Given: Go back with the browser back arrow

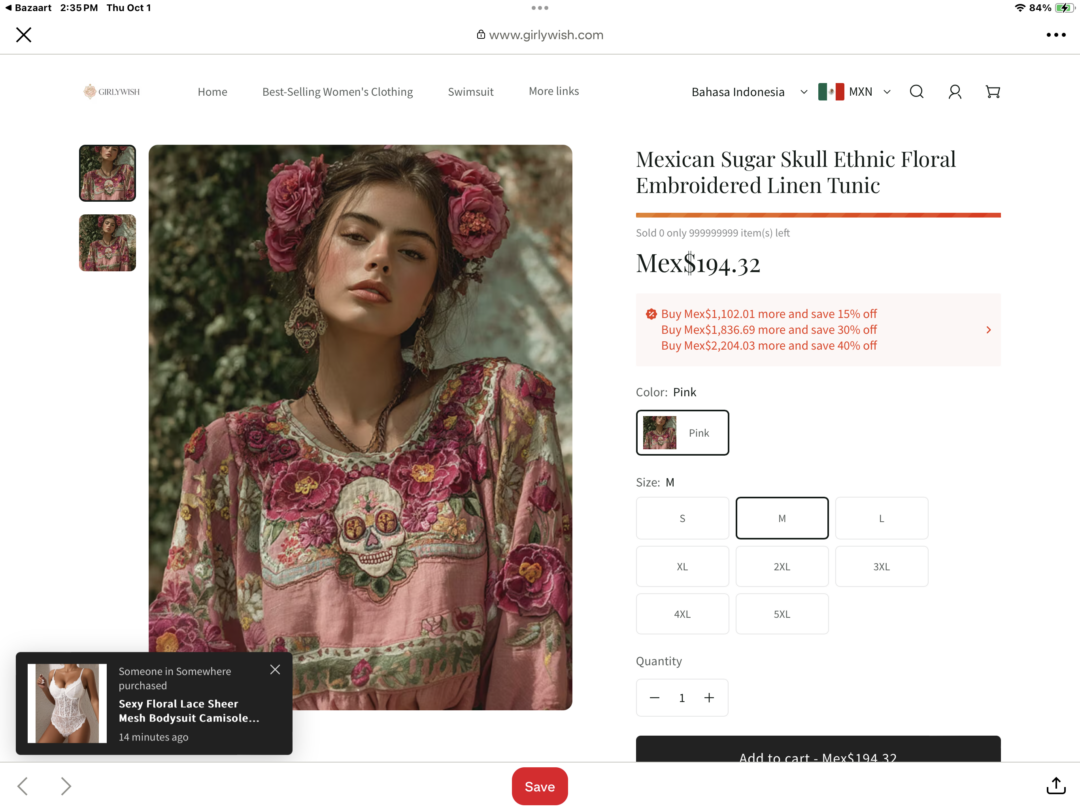Looking at the screenshot, I should [23, 786].
